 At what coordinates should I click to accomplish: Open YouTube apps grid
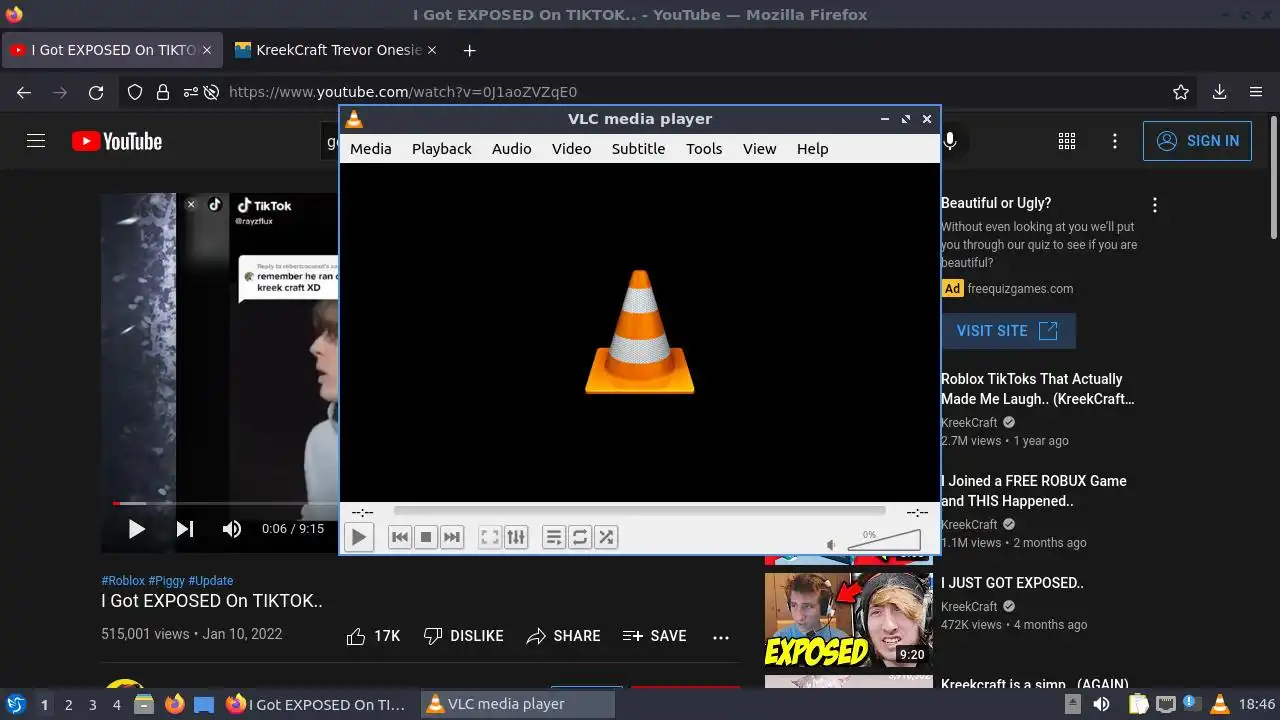click(1067, 141)
